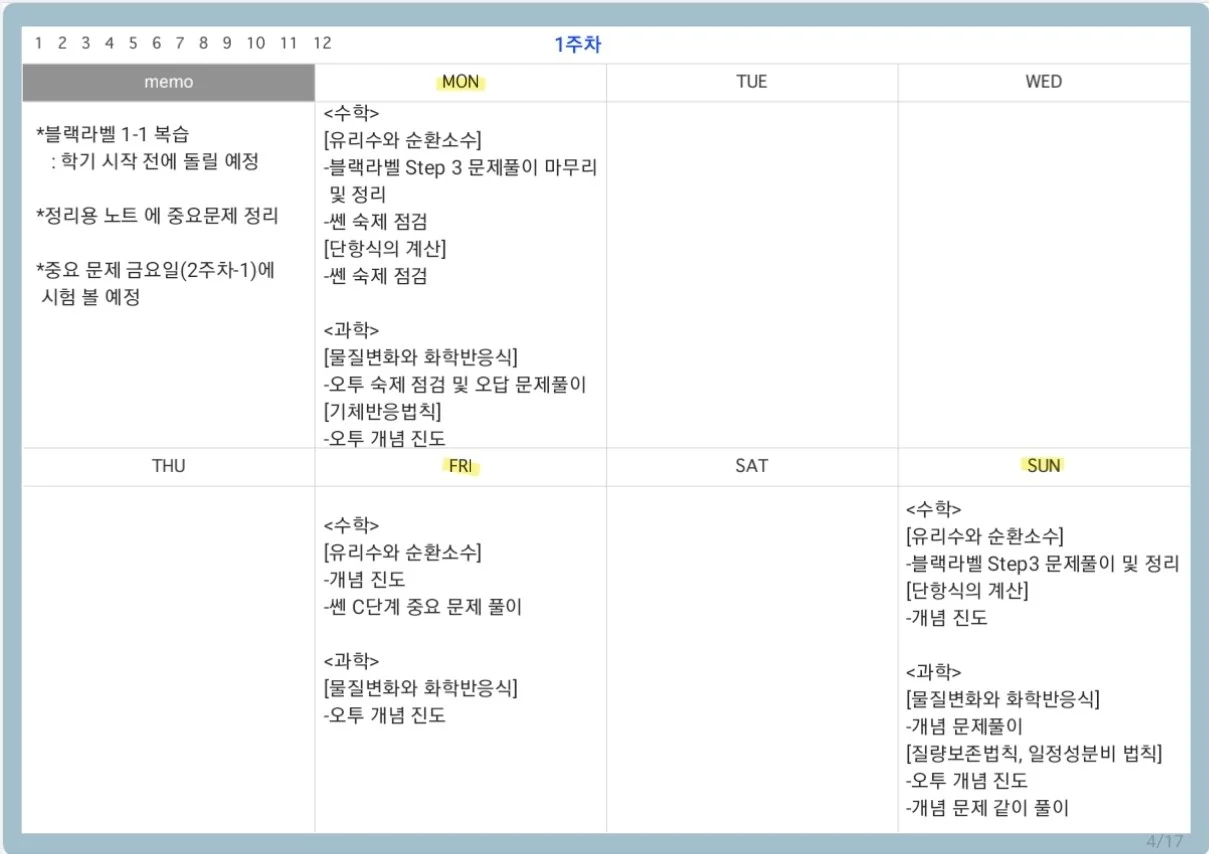Click the SAT day header
The height and width of the screenshot is (854, 1209).
(x=752, y=466)
